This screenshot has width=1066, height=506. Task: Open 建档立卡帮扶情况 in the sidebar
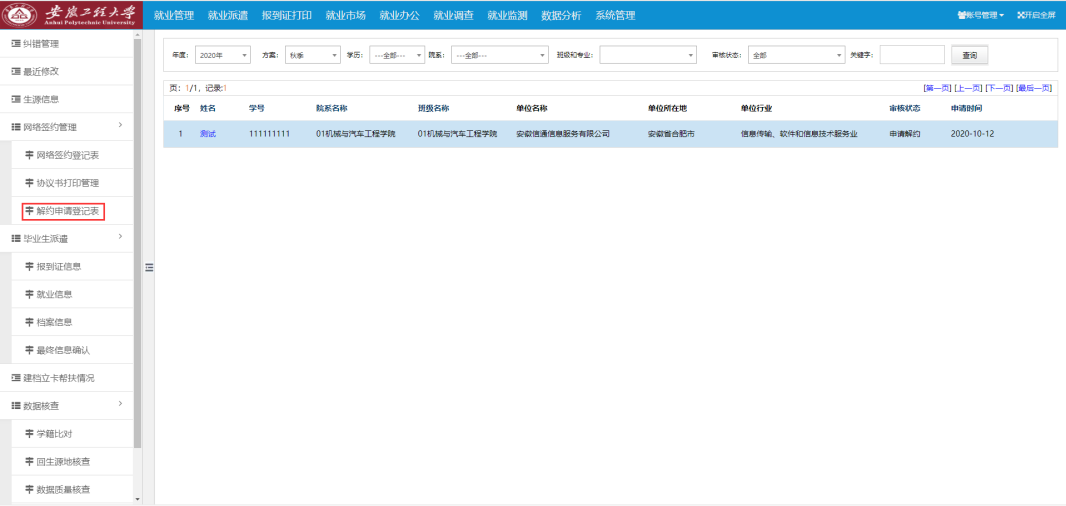59,378
